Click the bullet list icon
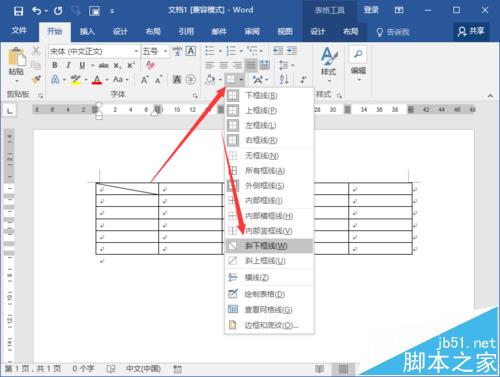500x377 pixels. pyautogui.click(x=210, y=51)
